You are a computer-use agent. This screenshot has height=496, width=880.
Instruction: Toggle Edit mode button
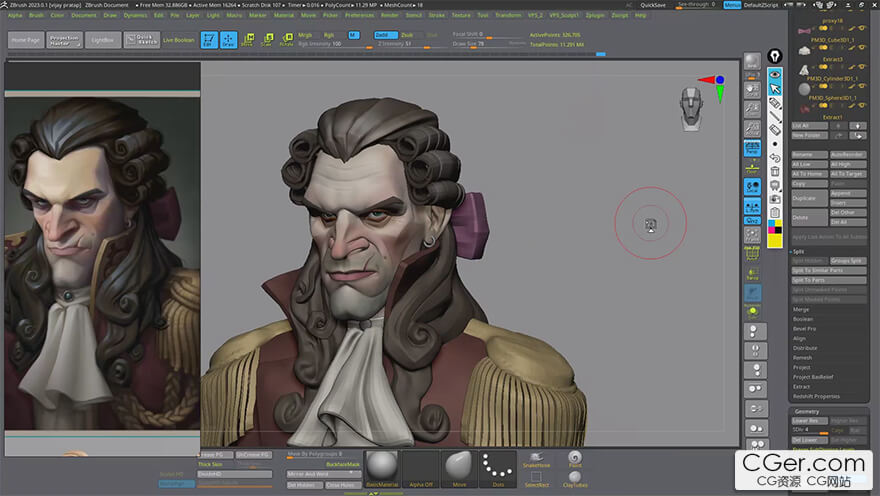pyautogui.click(x=209, y=39)
